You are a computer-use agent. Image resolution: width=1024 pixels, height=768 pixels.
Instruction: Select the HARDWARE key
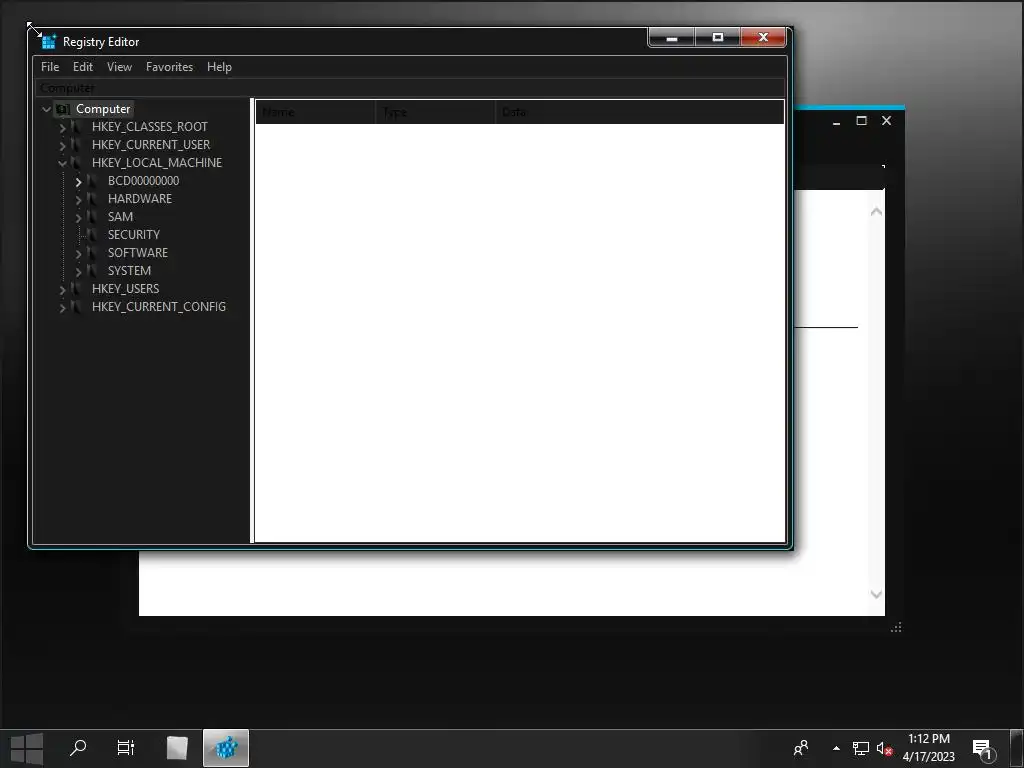pos(140,199)
